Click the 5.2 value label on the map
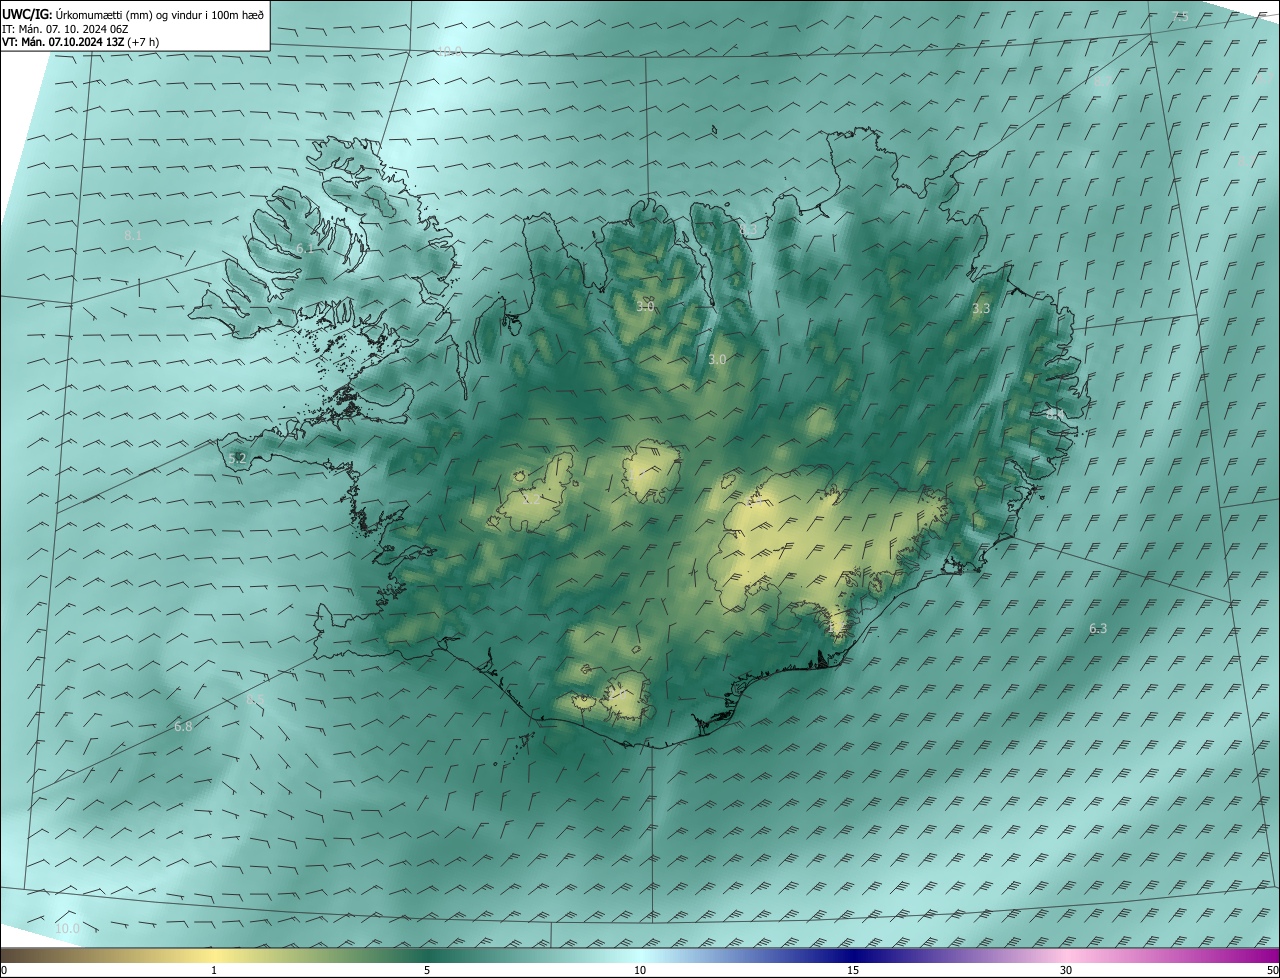This screenshot has width=1280, height=978. pos(237,459)
